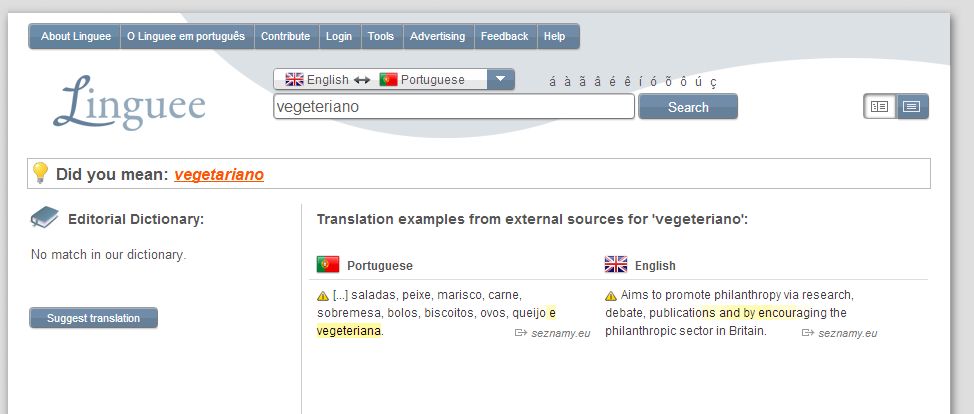The image size is (974, 414).
Task: Click the lightbulb suggestion icon
Action: pyautogui.click(x=40, y=173)
